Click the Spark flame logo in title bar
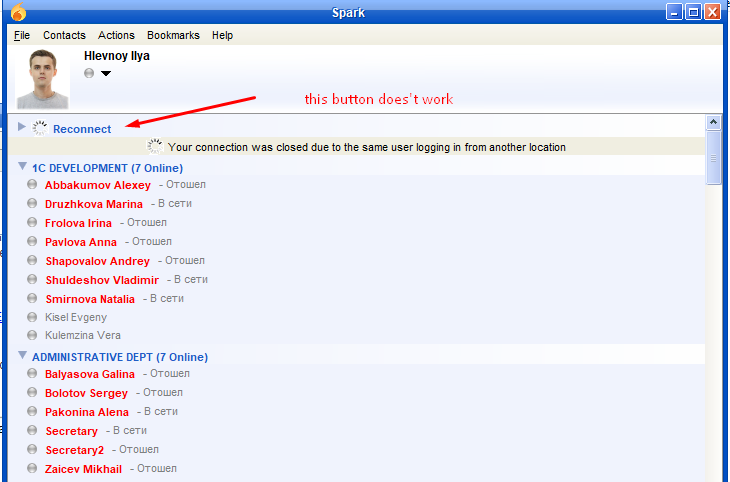The height and width of the screenshot is (482, 730). pos(18,12)
